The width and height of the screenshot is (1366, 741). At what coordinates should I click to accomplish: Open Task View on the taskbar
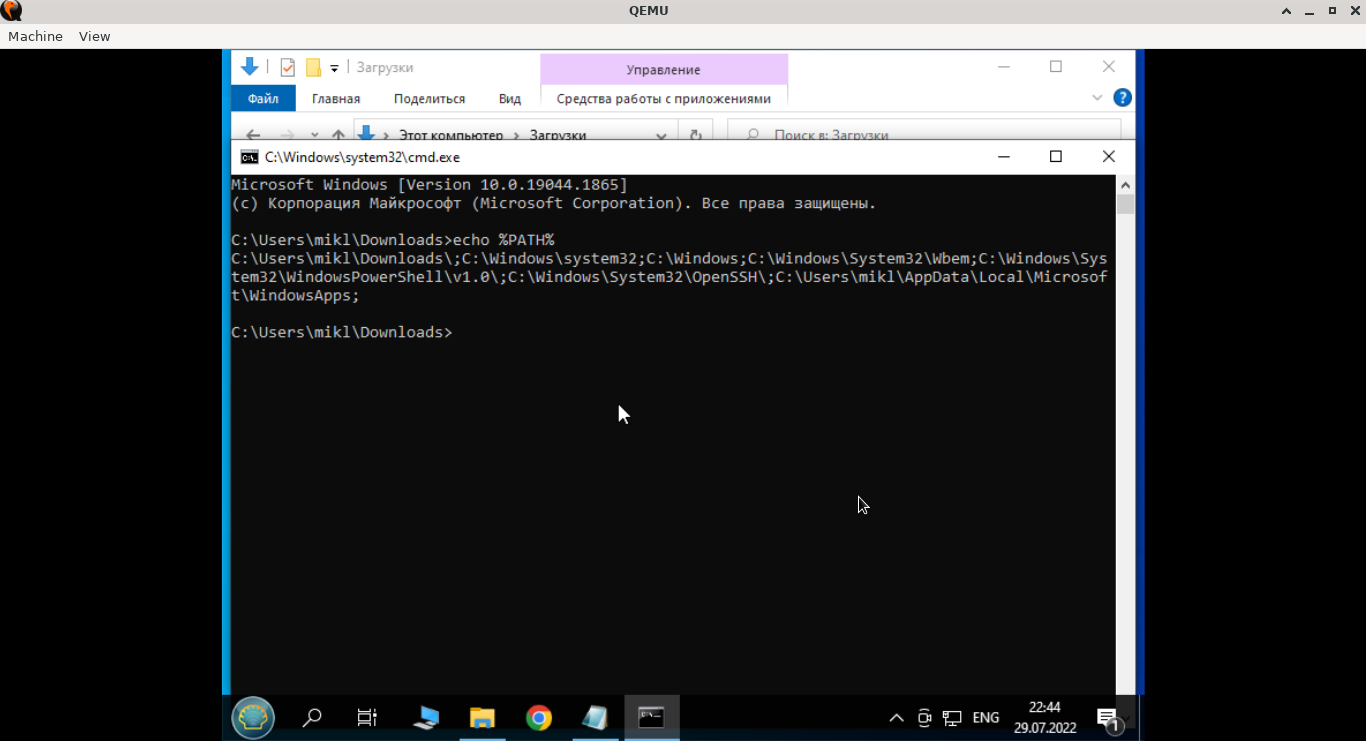pyautogui.click(x=367, y=717)
